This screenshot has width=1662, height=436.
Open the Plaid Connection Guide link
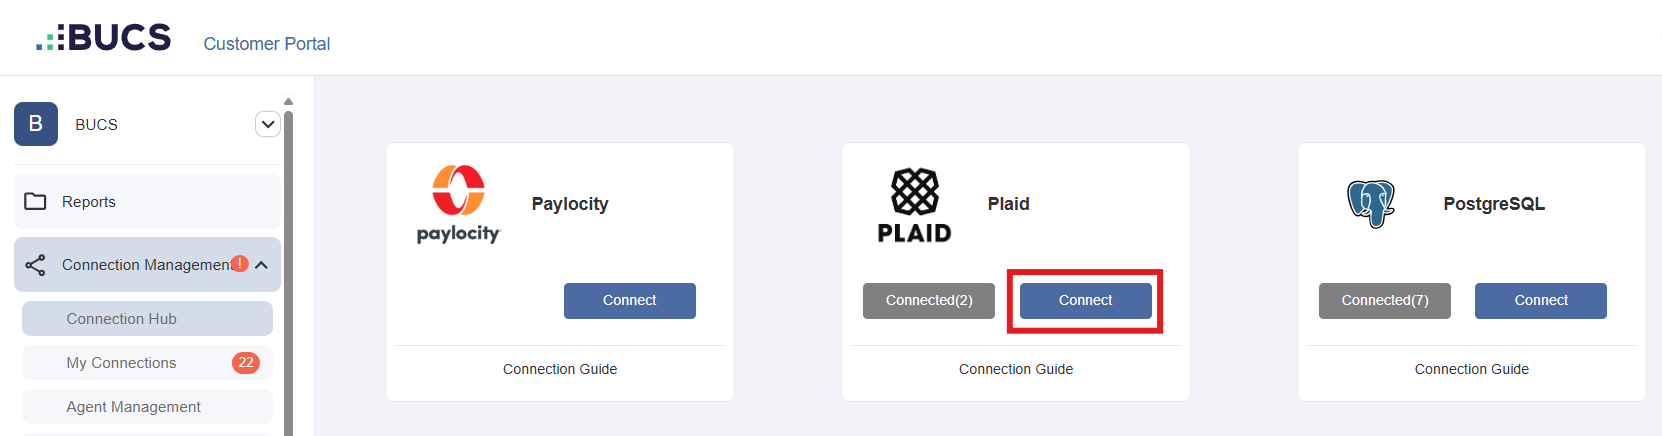click(x=1016, y=369)
